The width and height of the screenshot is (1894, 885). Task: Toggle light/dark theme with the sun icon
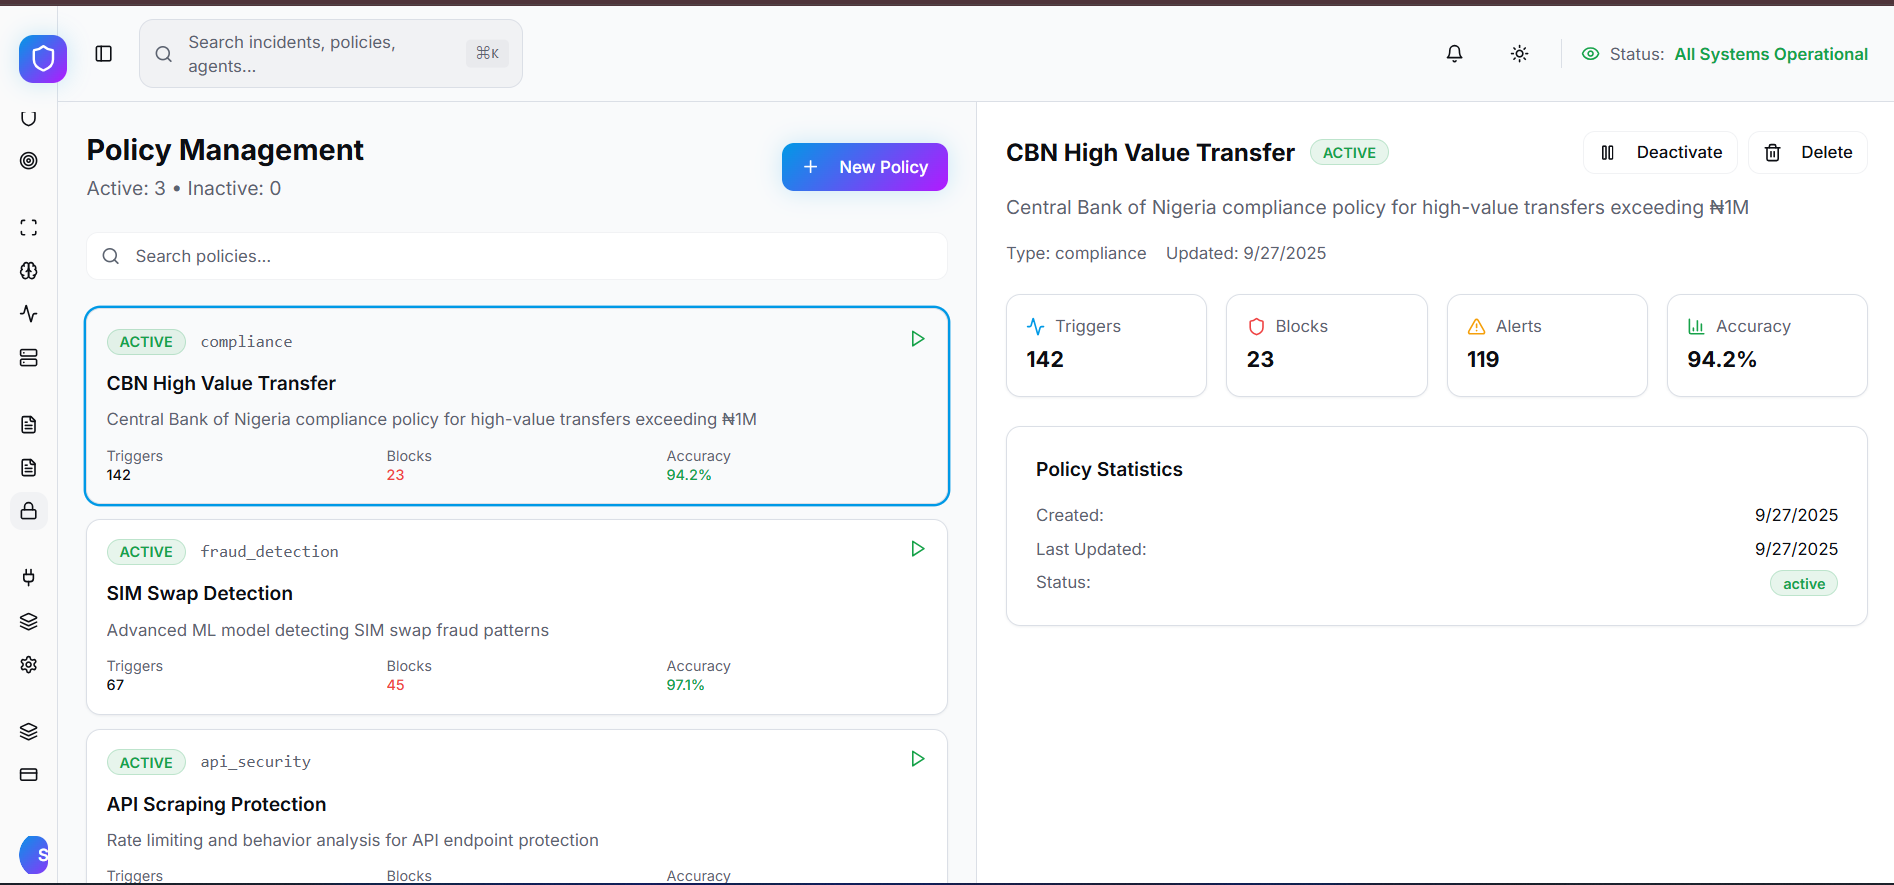1520,54
